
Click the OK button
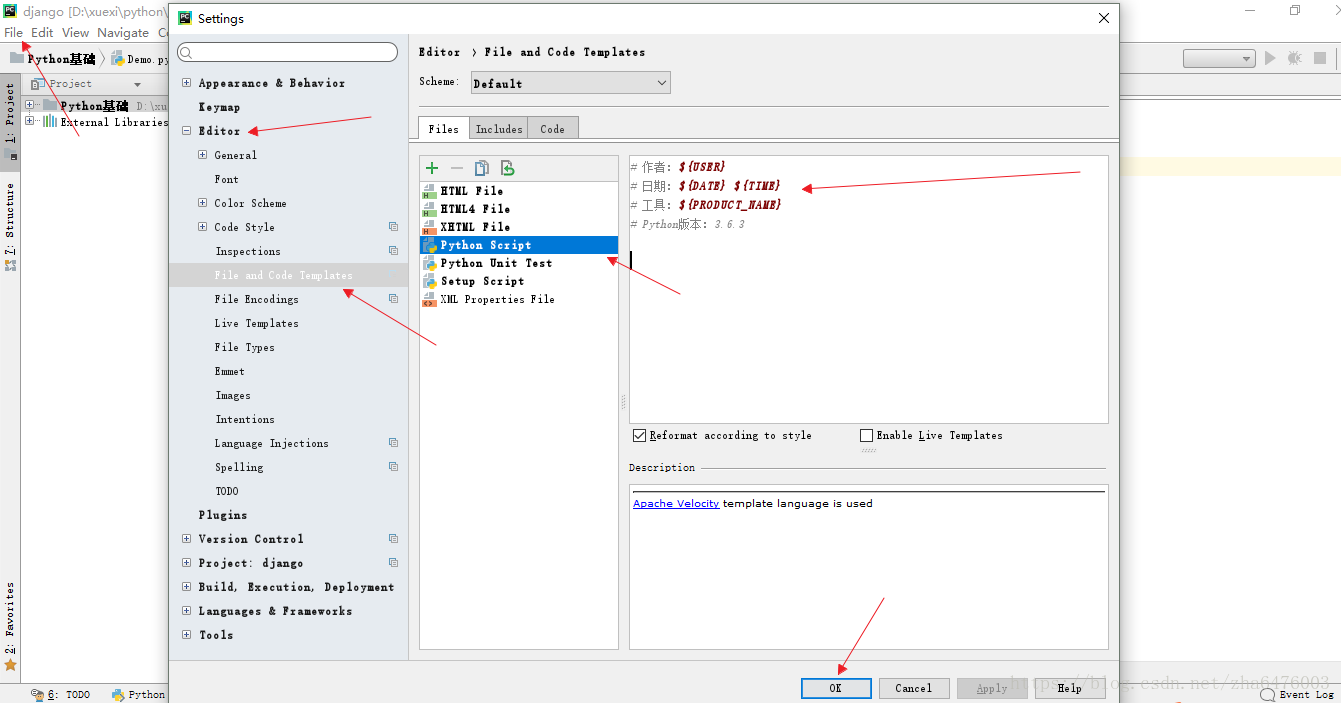[x=836, y=688]
